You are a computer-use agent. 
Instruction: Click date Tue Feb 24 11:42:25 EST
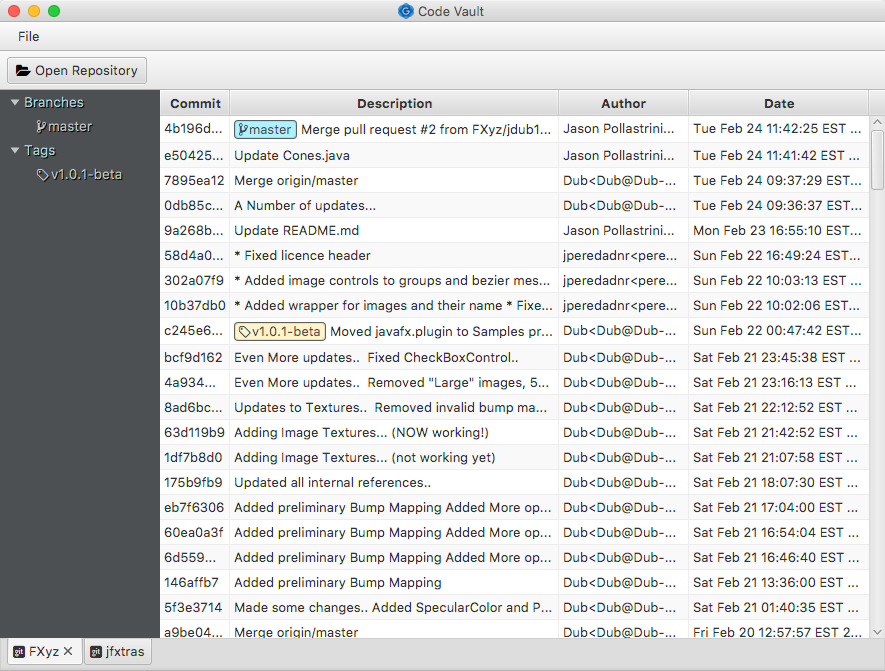click(777, 129)
